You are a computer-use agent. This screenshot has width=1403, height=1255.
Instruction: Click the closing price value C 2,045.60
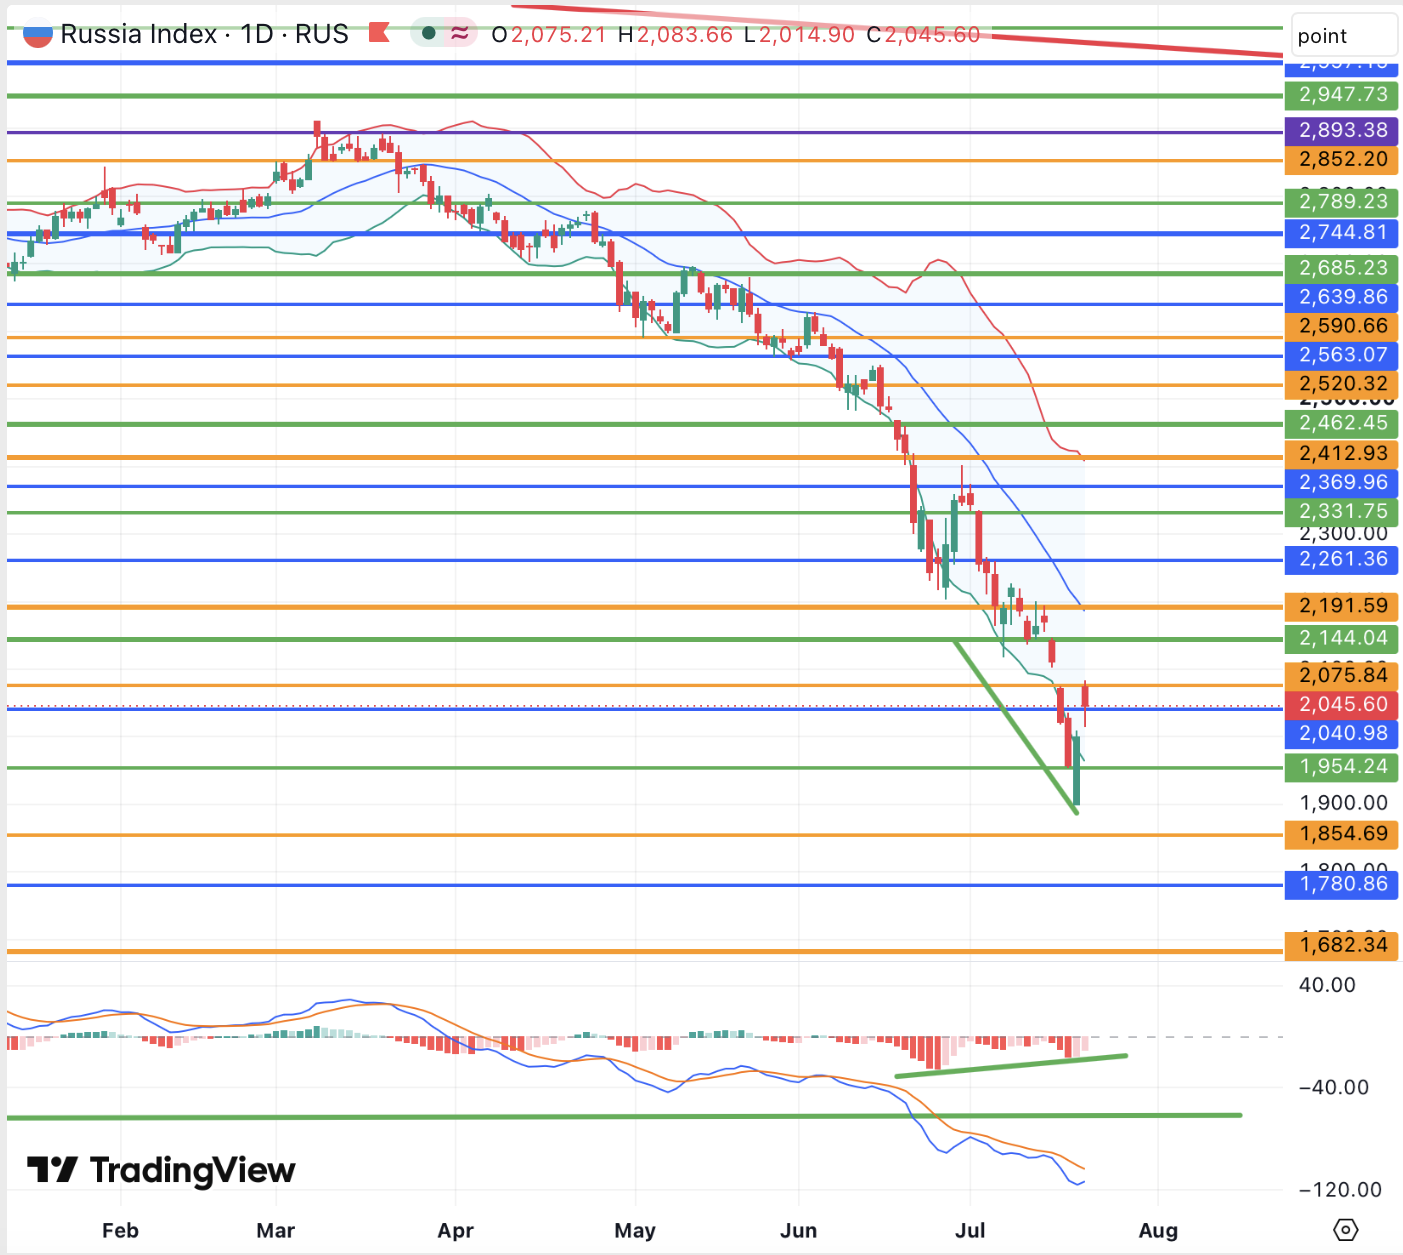click(923, 35)
